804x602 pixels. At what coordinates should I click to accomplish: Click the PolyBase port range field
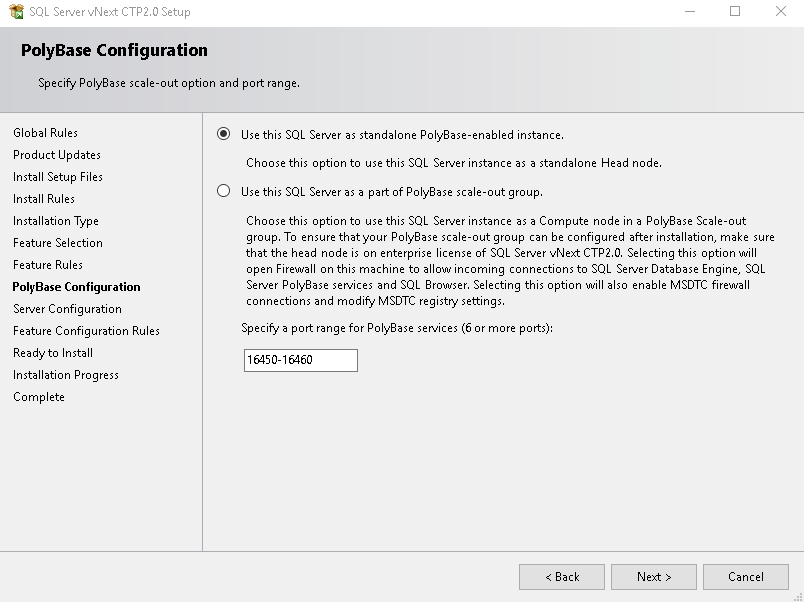[300, 360]
